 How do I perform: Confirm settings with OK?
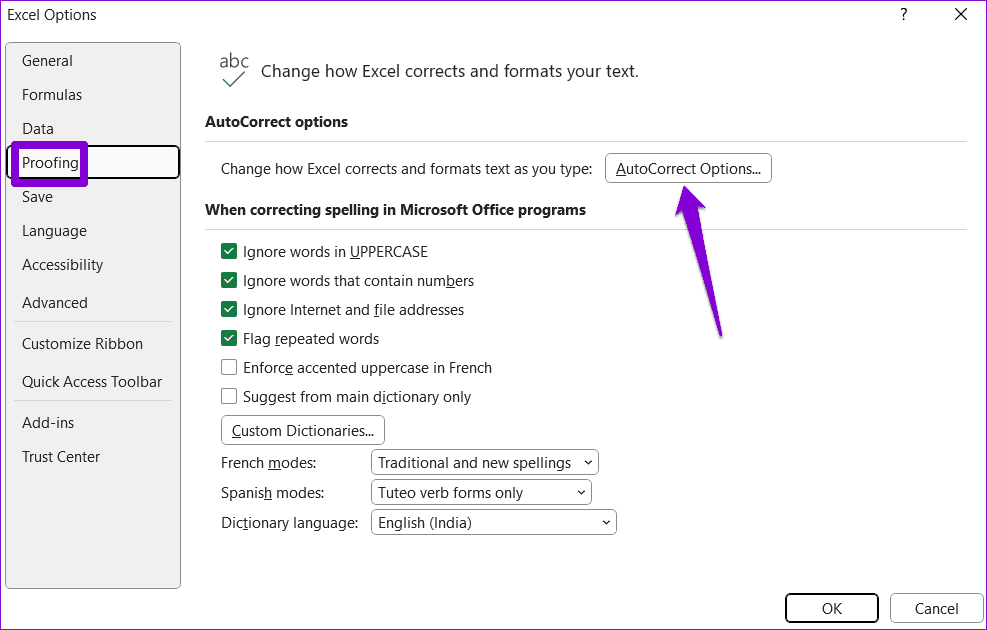pyautogui.click(x=831, y=607)
